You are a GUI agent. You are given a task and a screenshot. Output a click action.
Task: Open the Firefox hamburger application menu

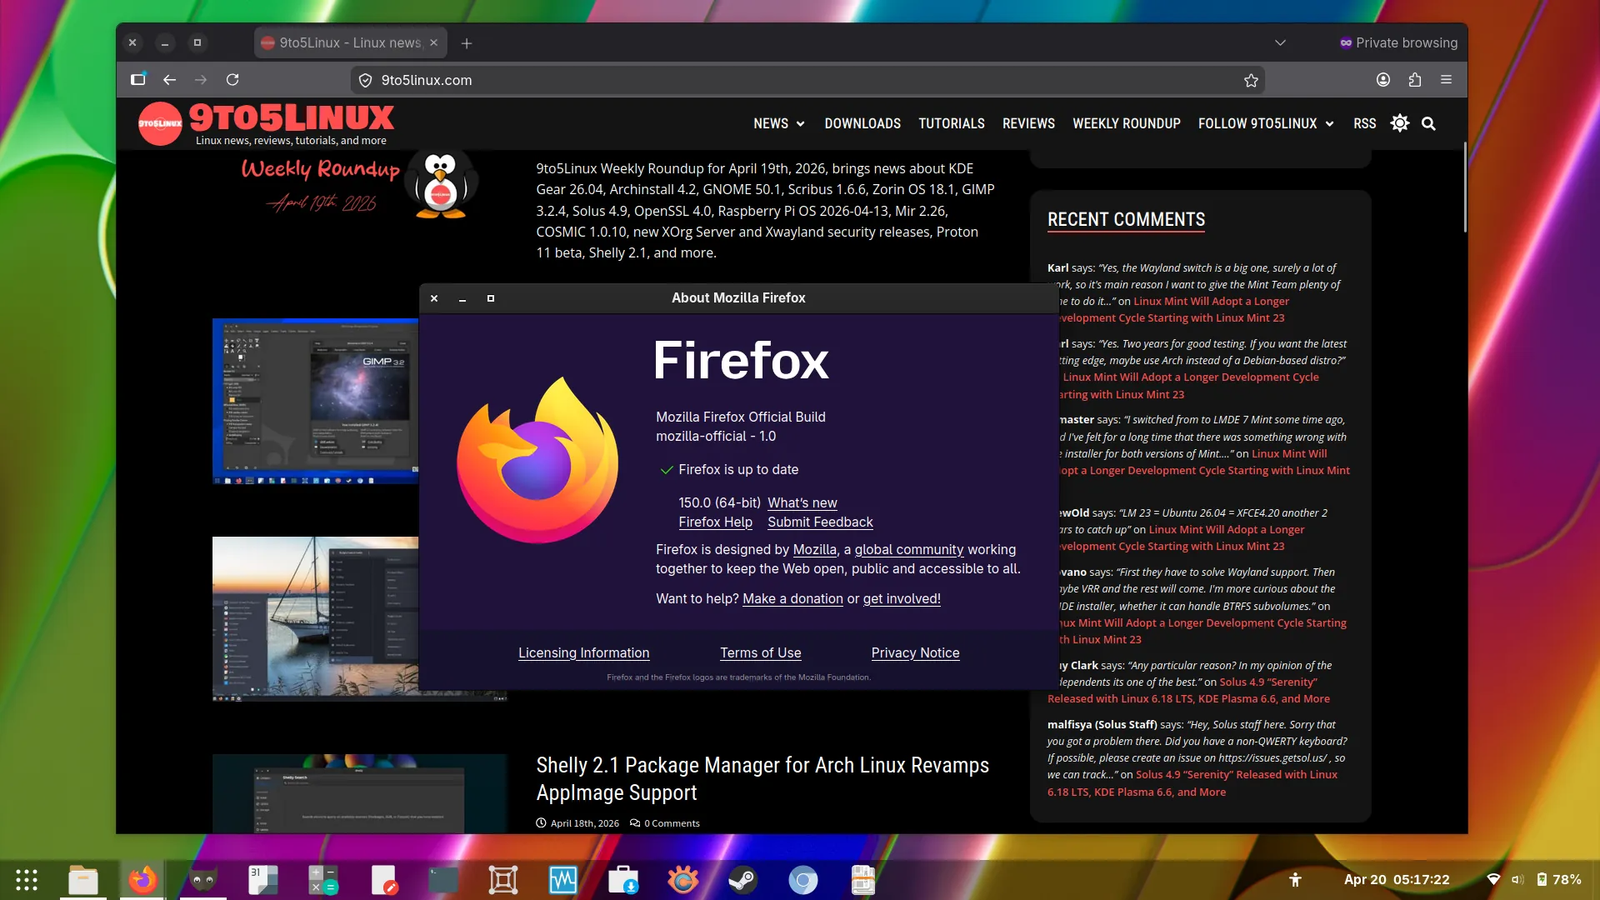1446,80
